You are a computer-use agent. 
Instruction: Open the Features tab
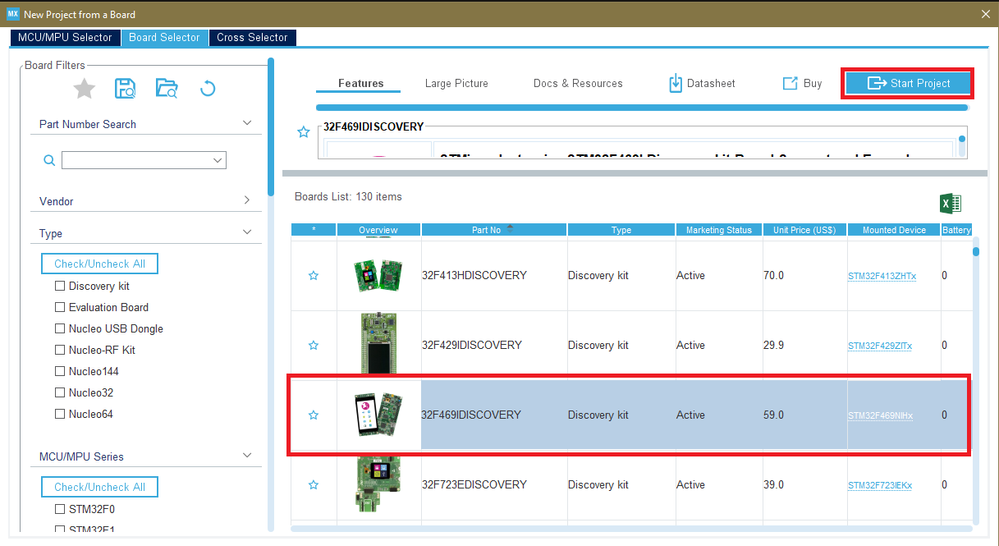361,83
